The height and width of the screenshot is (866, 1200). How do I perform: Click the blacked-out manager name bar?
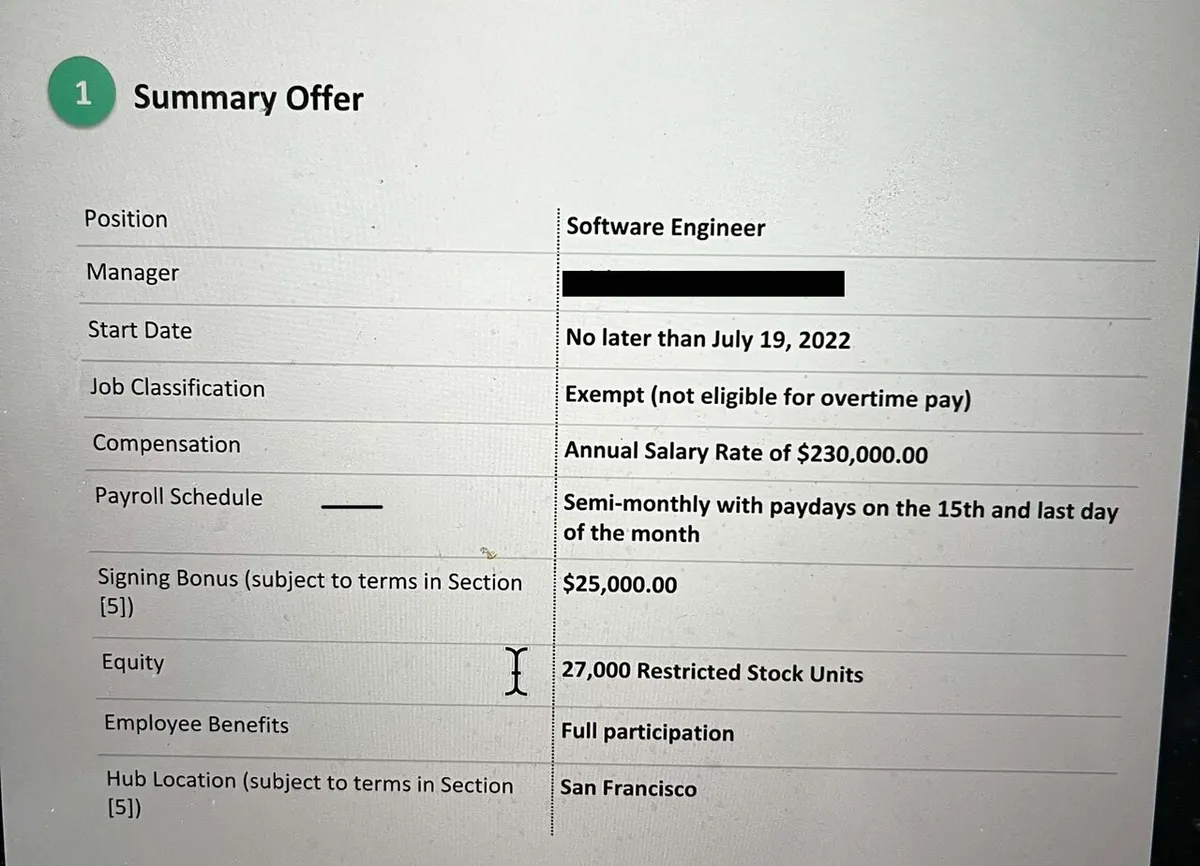pos(703,283)
